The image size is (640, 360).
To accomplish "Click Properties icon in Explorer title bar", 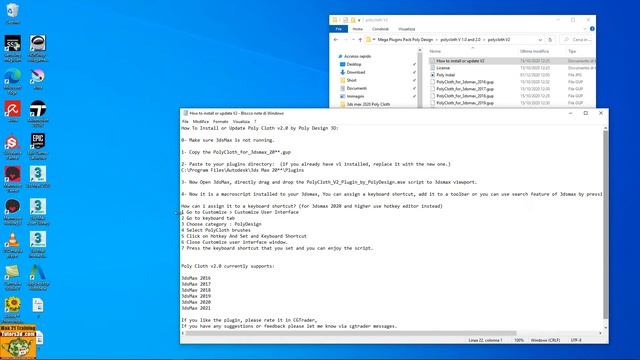I will point(345,20).
